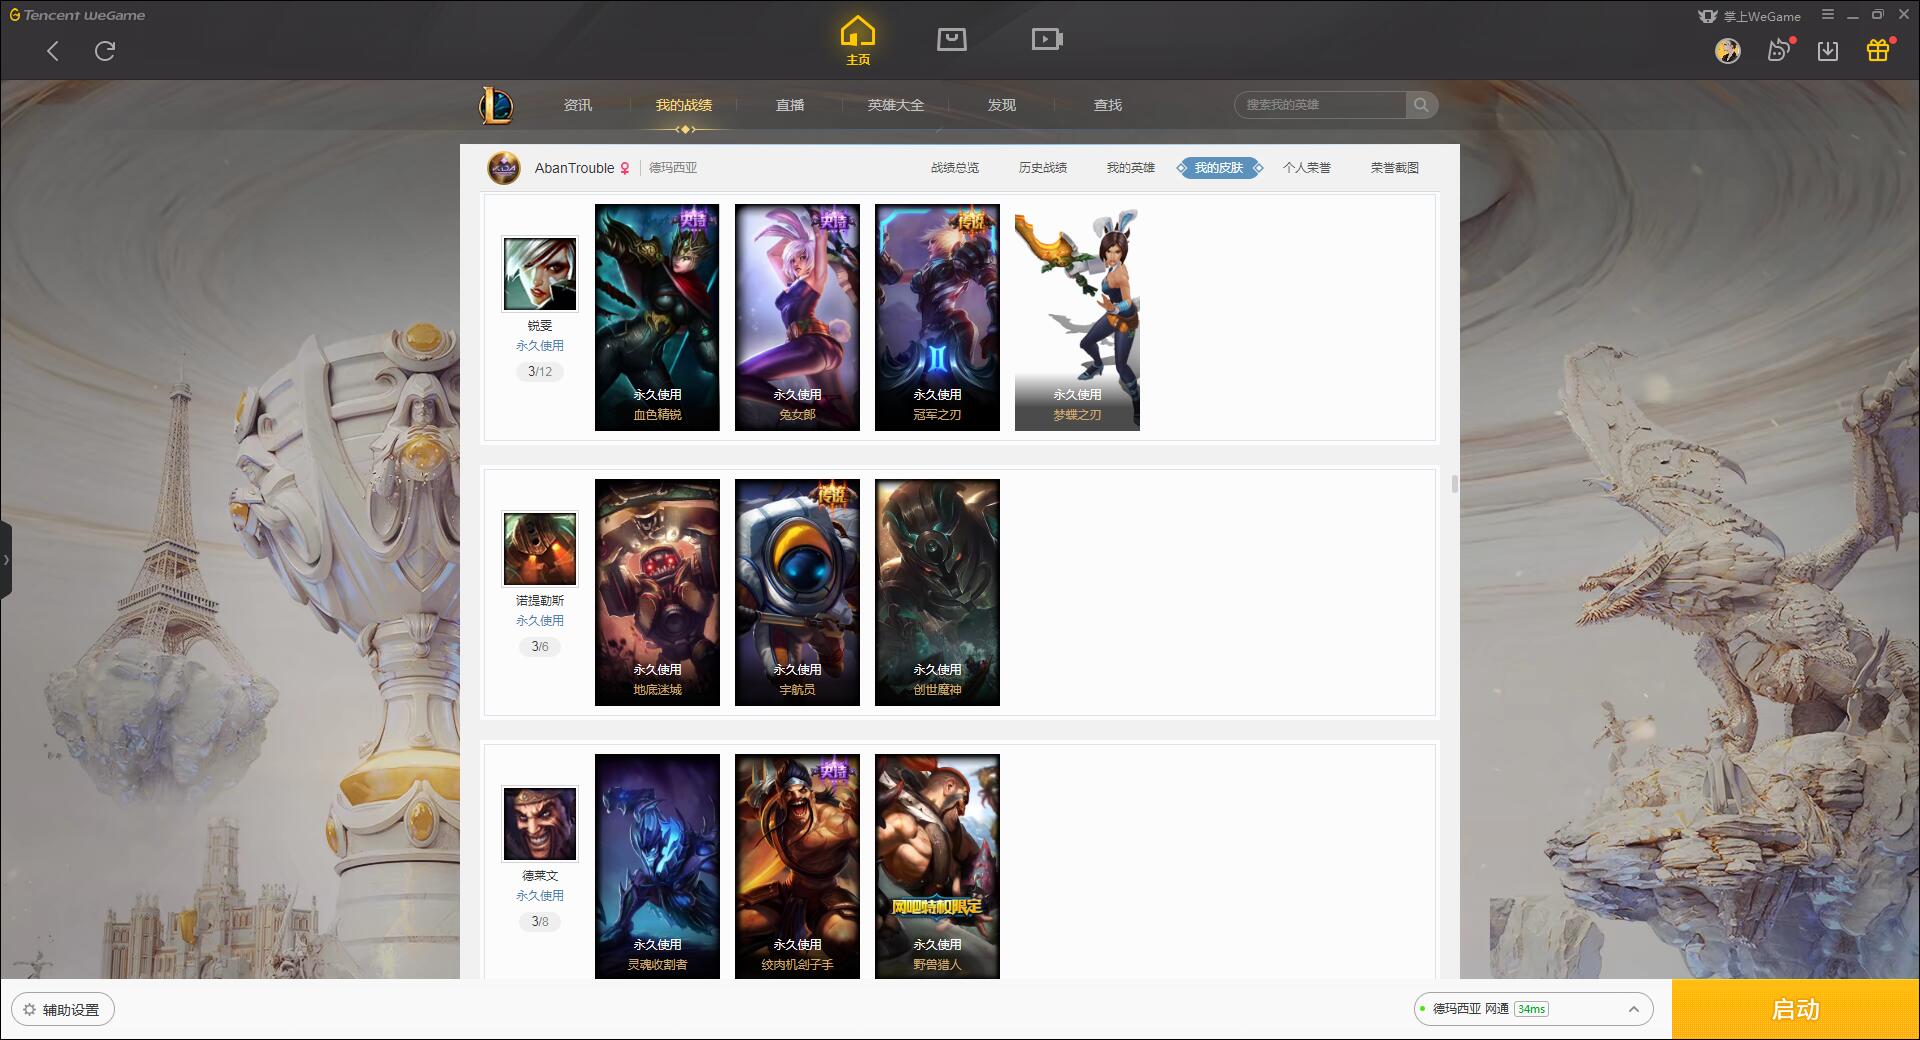
Task: Click the 德玛西亚 server label by username
Action: click(673, 168)
